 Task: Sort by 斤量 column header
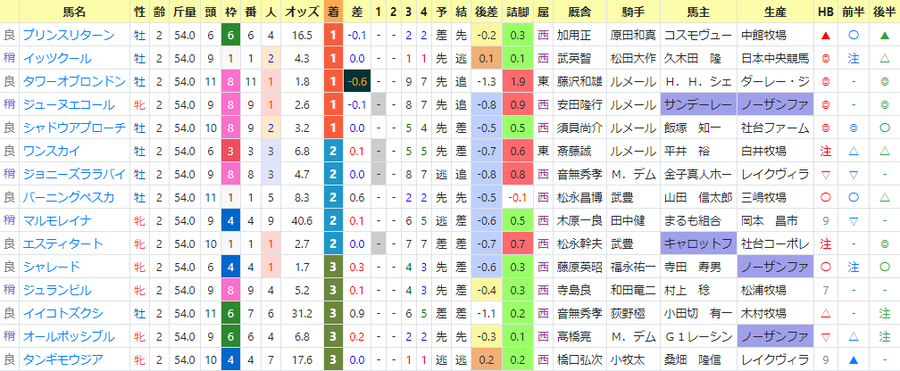(185, 11)
